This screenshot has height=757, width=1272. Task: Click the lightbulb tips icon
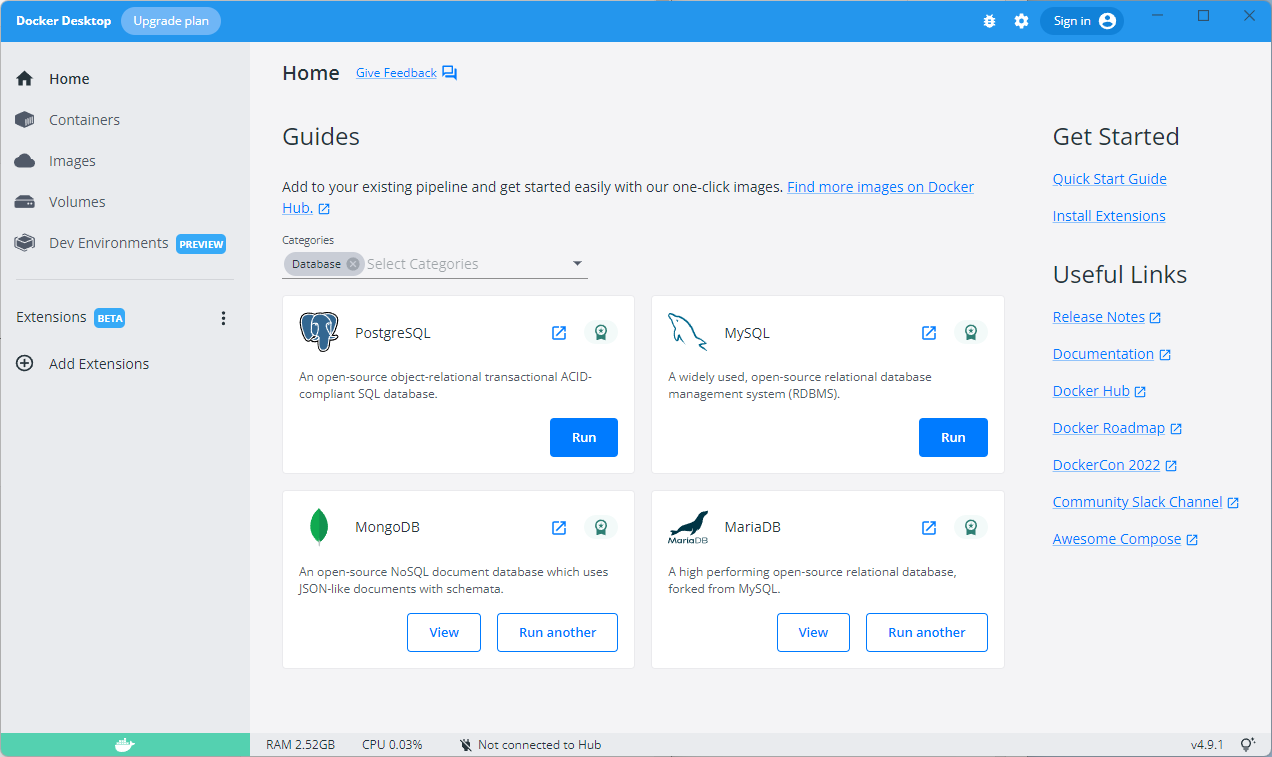(1247, 745)
